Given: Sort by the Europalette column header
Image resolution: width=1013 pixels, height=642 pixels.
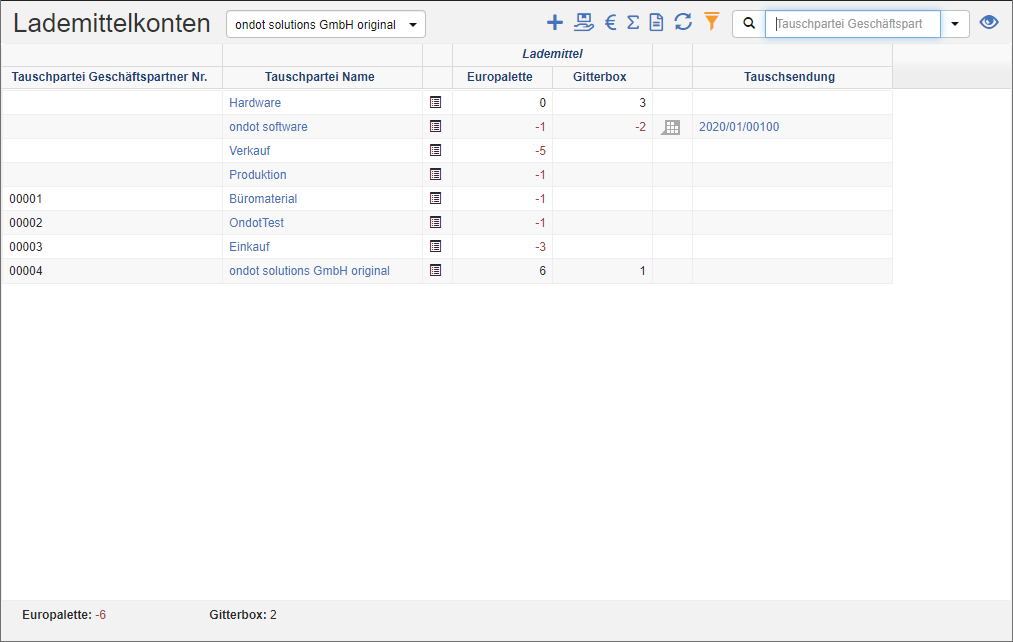Looking at the screenshot, I should pos(501,77).
